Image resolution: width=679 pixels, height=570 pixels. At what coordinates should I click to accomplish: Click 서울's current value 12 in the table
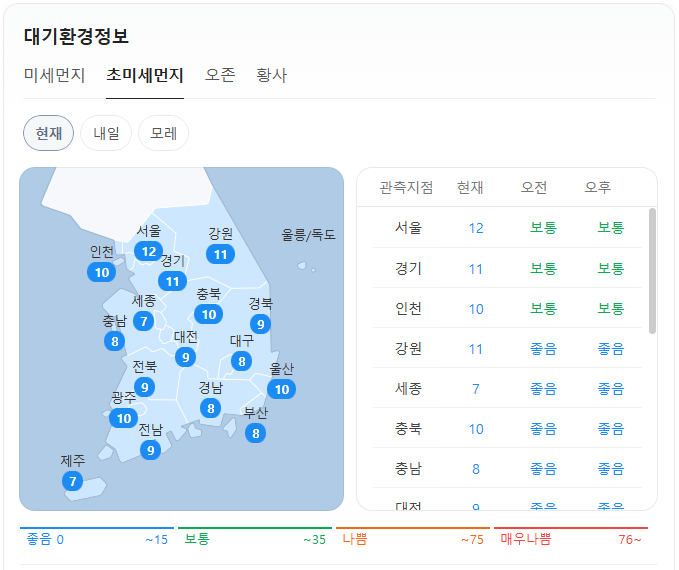(x=476, y=228)
